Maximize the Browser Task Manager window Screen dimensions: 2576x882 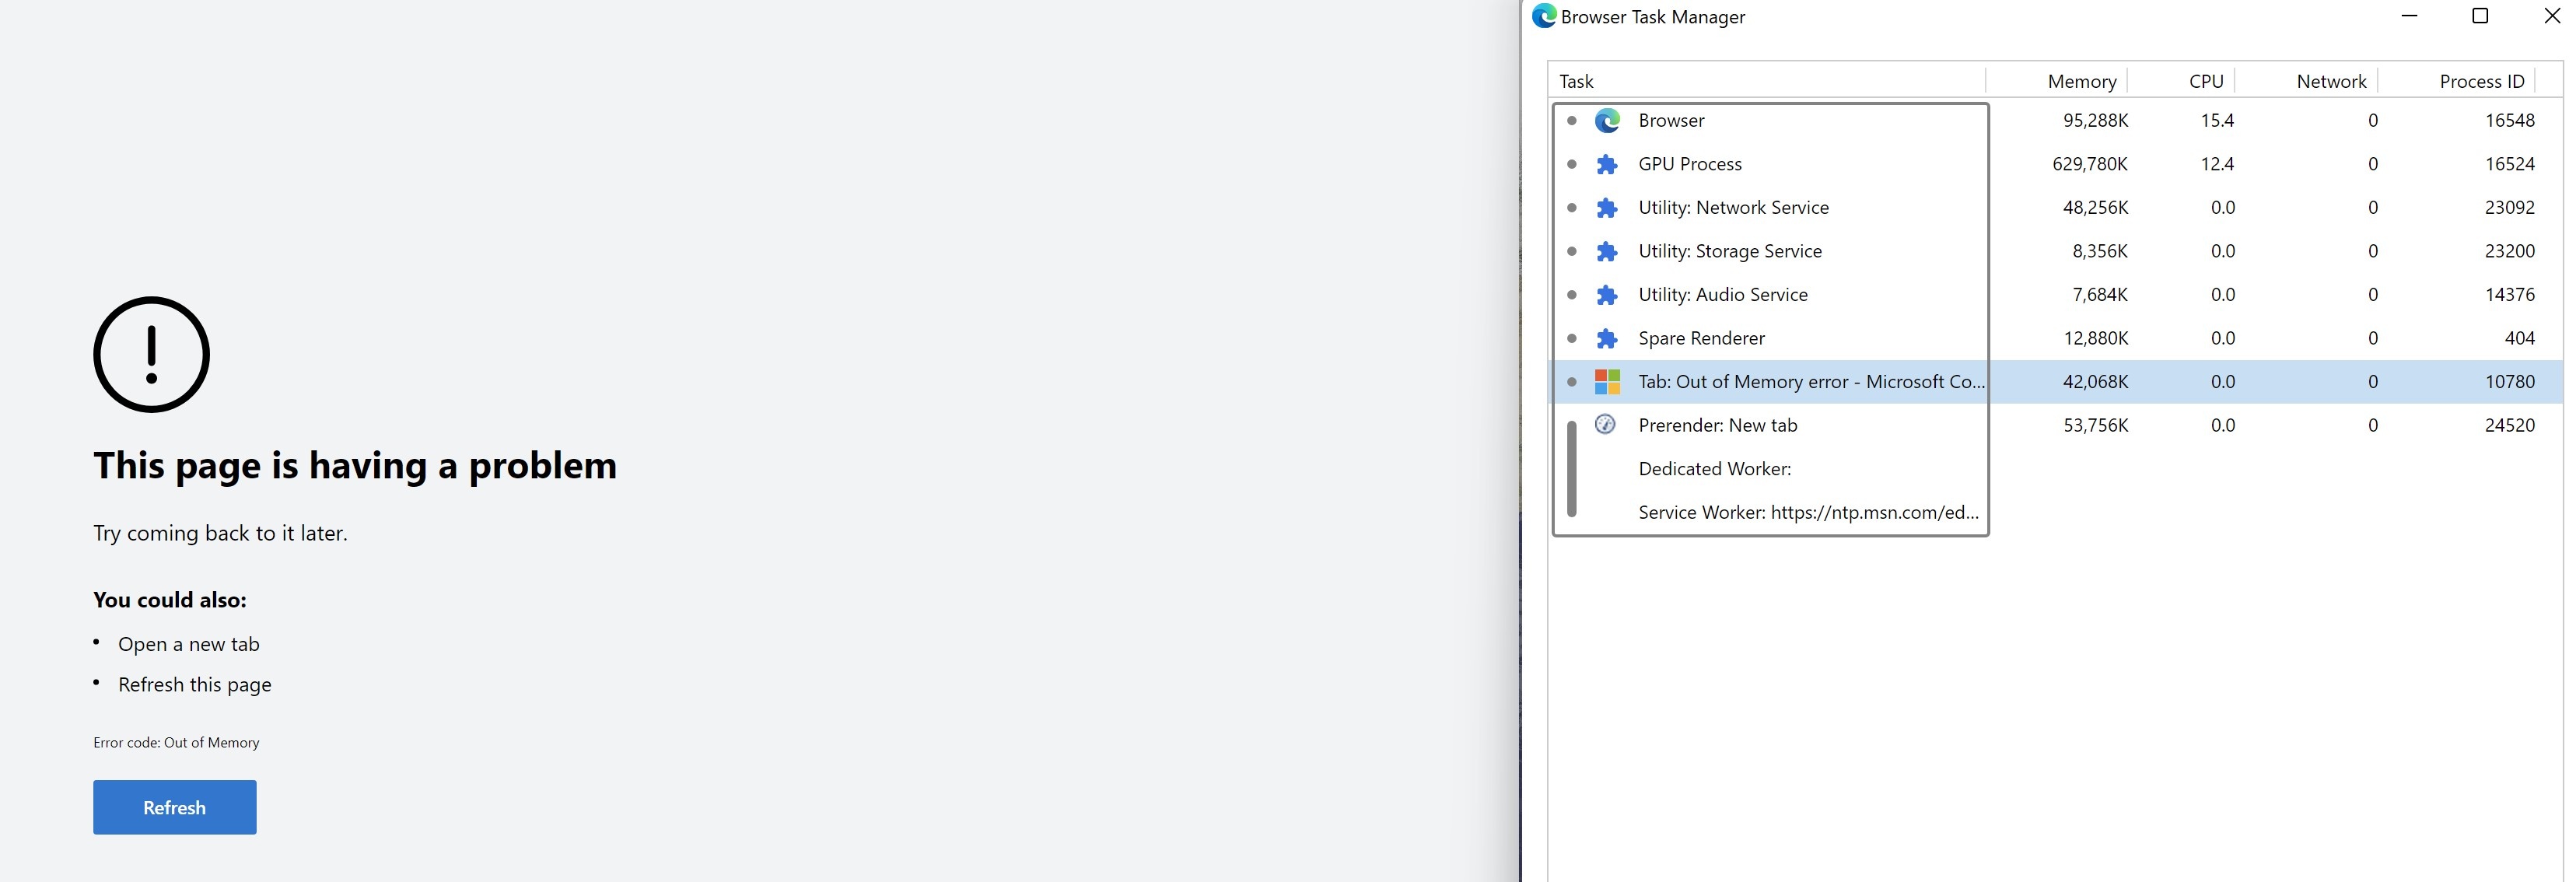coord(2479,16)
